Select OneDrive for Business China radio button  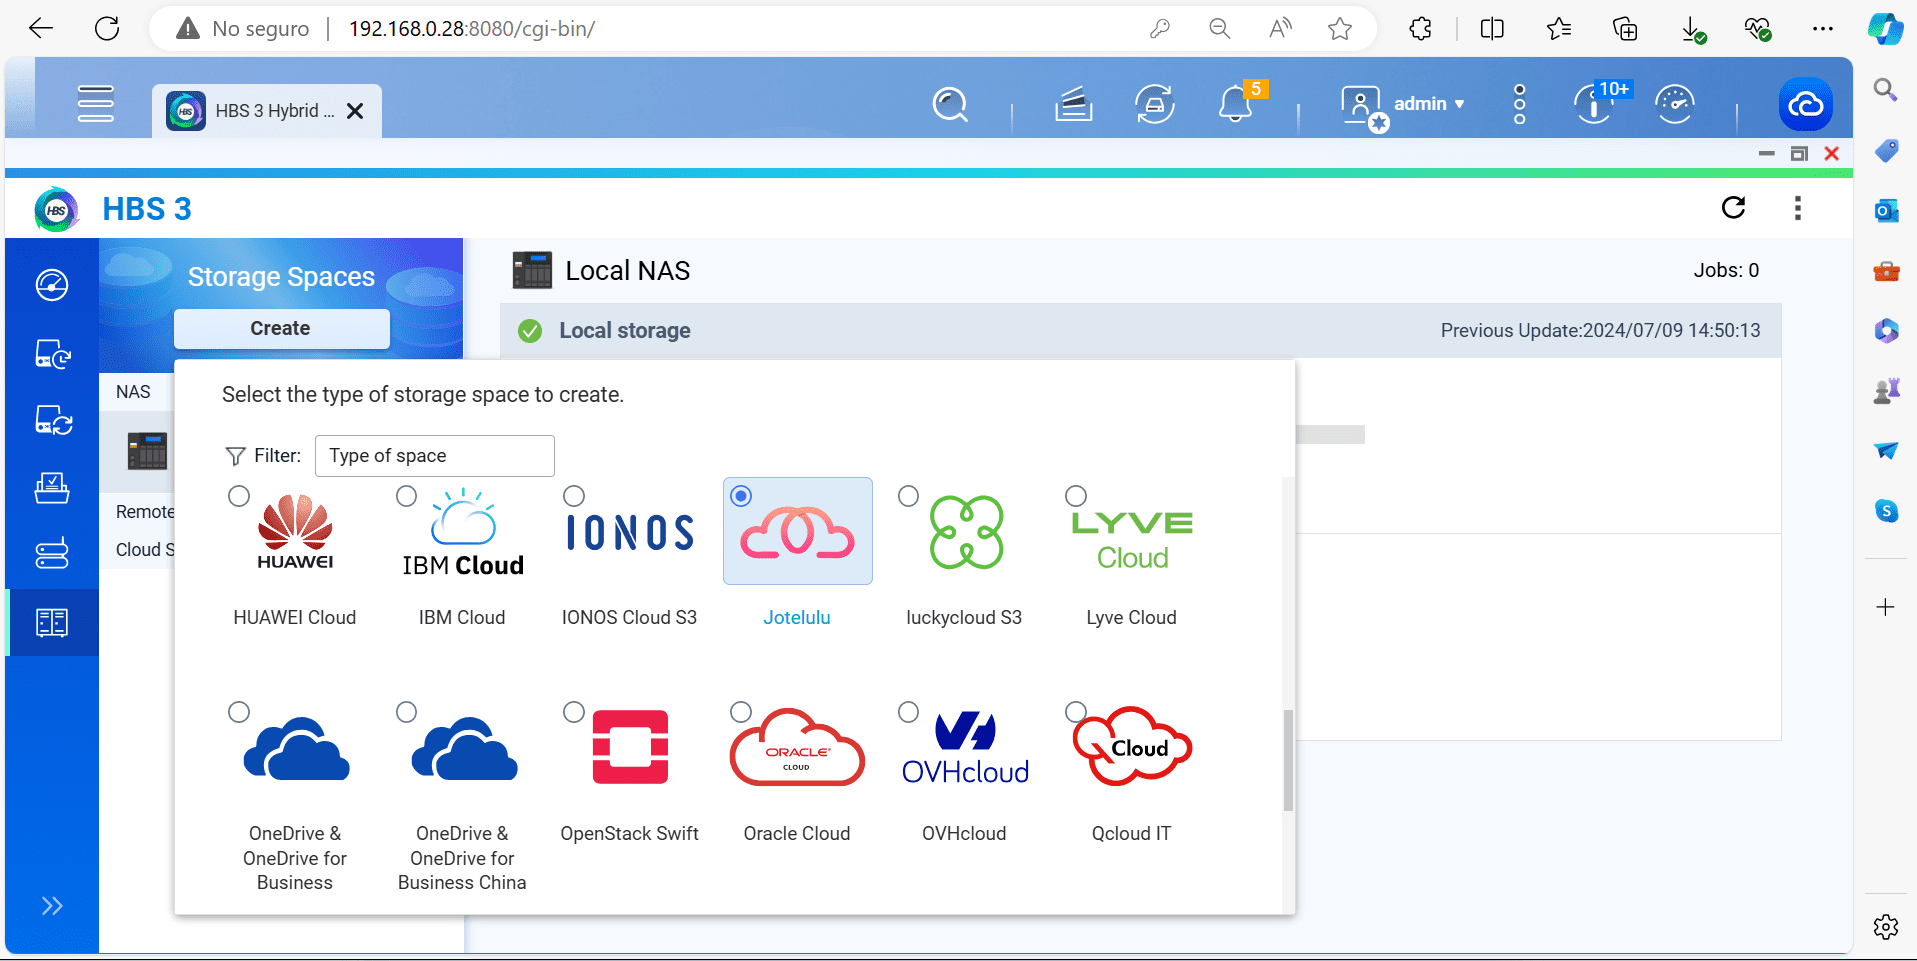point(406,712)
